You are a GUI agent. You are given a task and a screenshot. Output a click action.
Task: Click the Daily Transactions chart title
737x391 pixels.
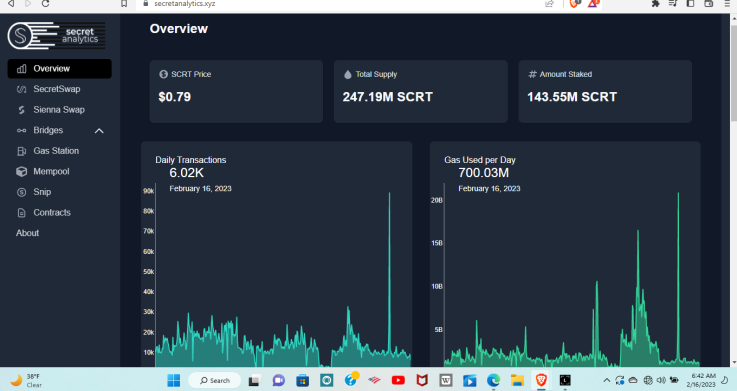(x=190, y=160)
